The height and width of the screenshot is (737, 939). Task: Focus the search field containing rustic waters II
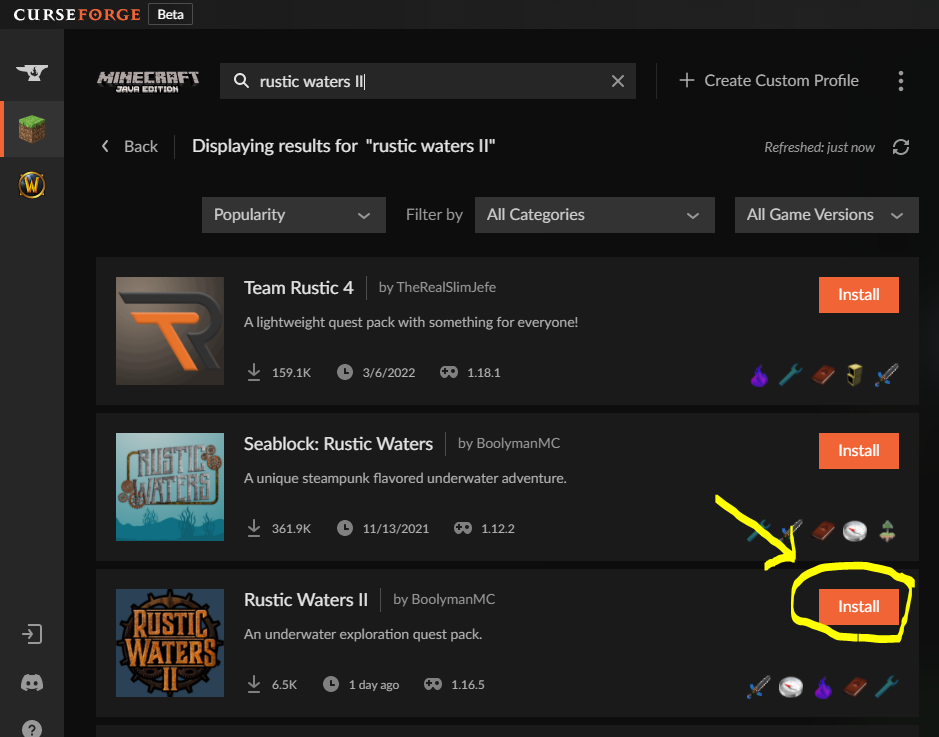tap(428, 81)
